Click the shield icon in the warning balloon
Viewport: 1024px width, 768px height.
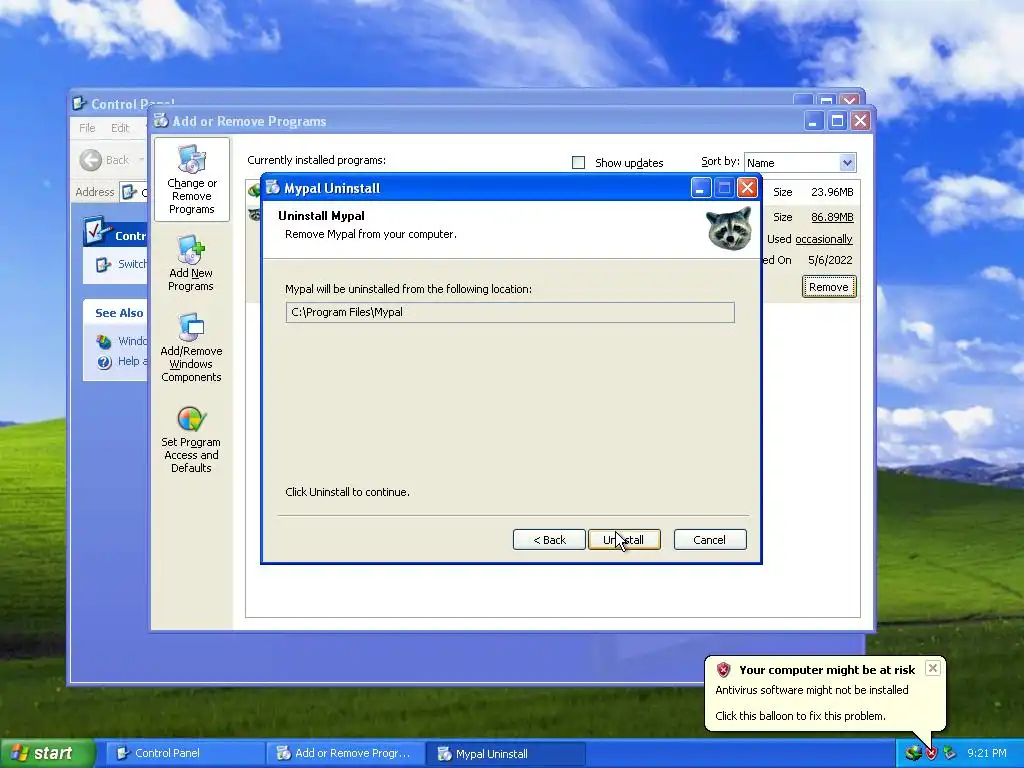724,669
